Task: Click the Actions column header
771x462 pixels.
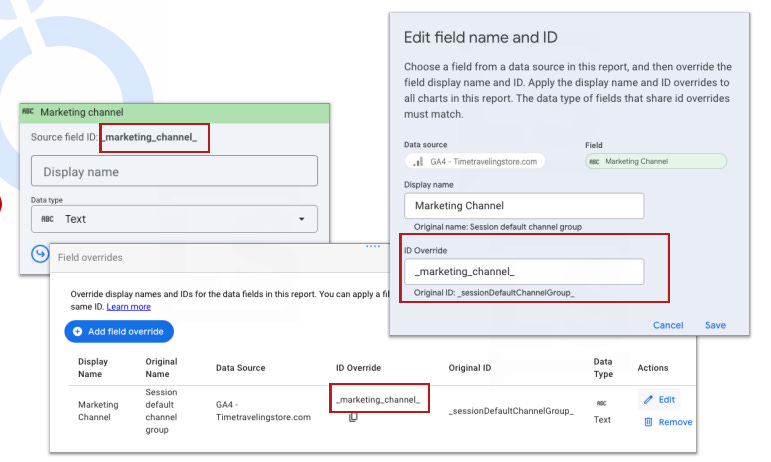Action: click(652, 368)
